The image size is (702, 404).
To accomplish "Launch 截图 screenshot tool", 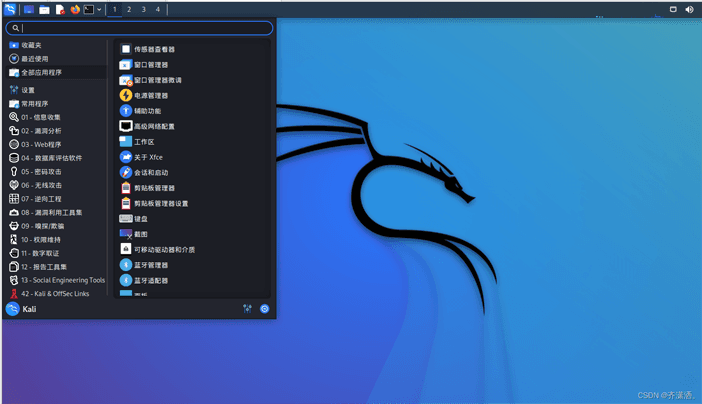I will 193,234.
